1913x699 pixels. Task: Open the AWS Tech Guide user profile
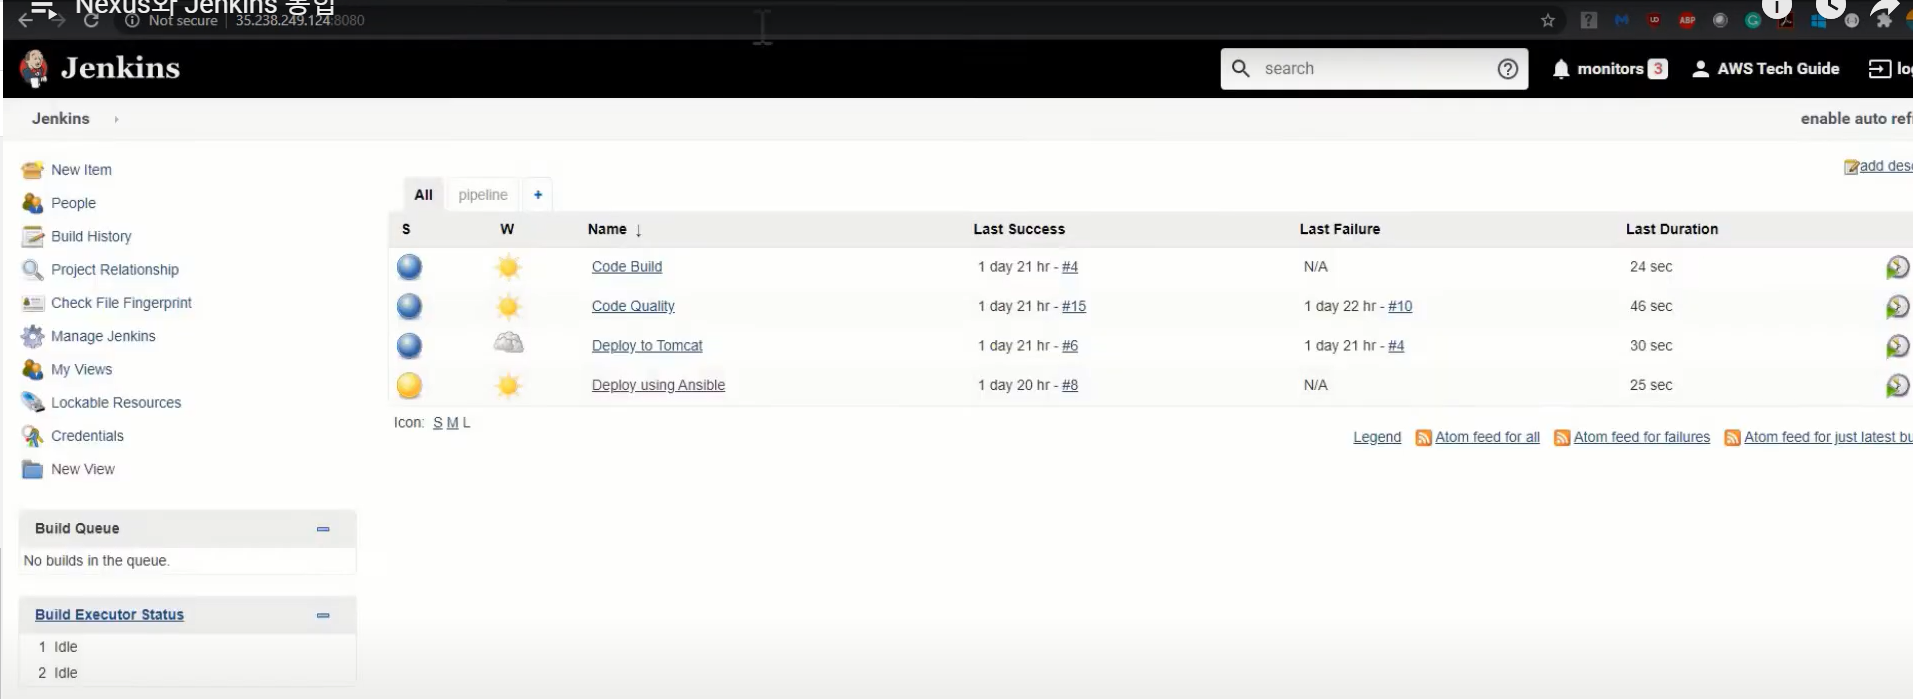coord(1766,69)
